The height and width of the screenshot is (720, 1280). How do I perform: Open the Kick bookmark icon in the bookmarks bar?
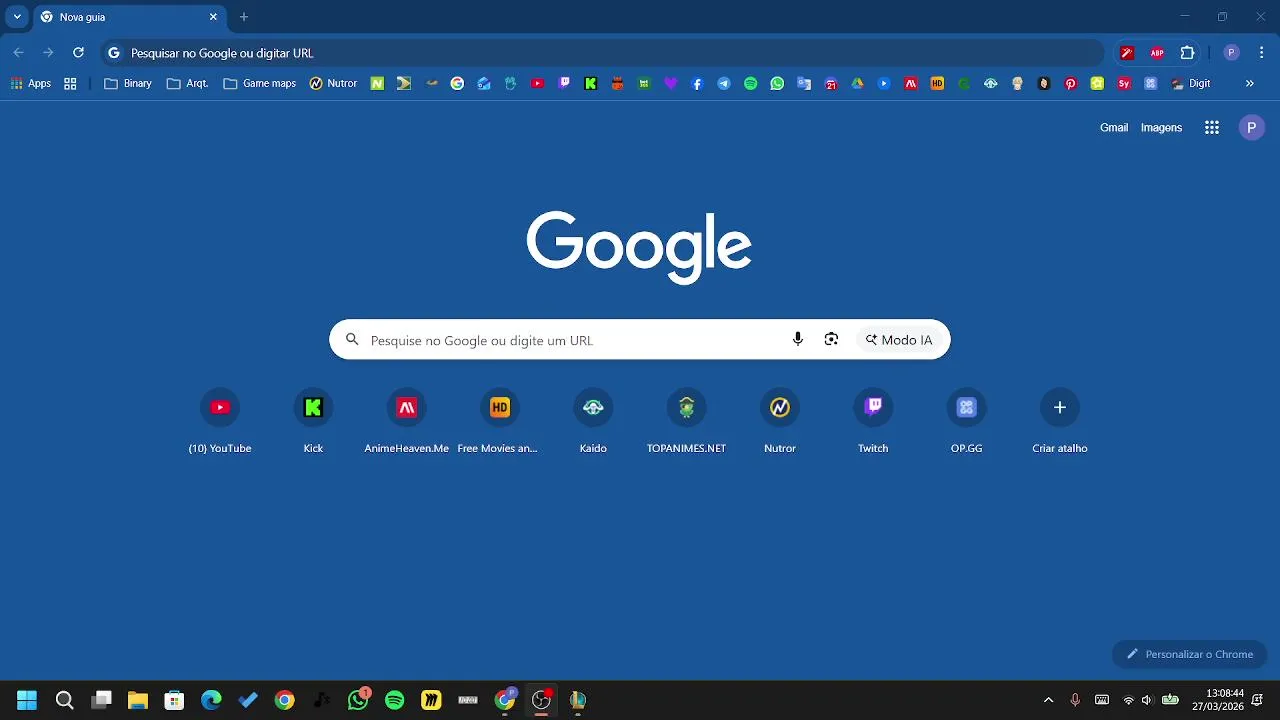(x=591, y=84)
